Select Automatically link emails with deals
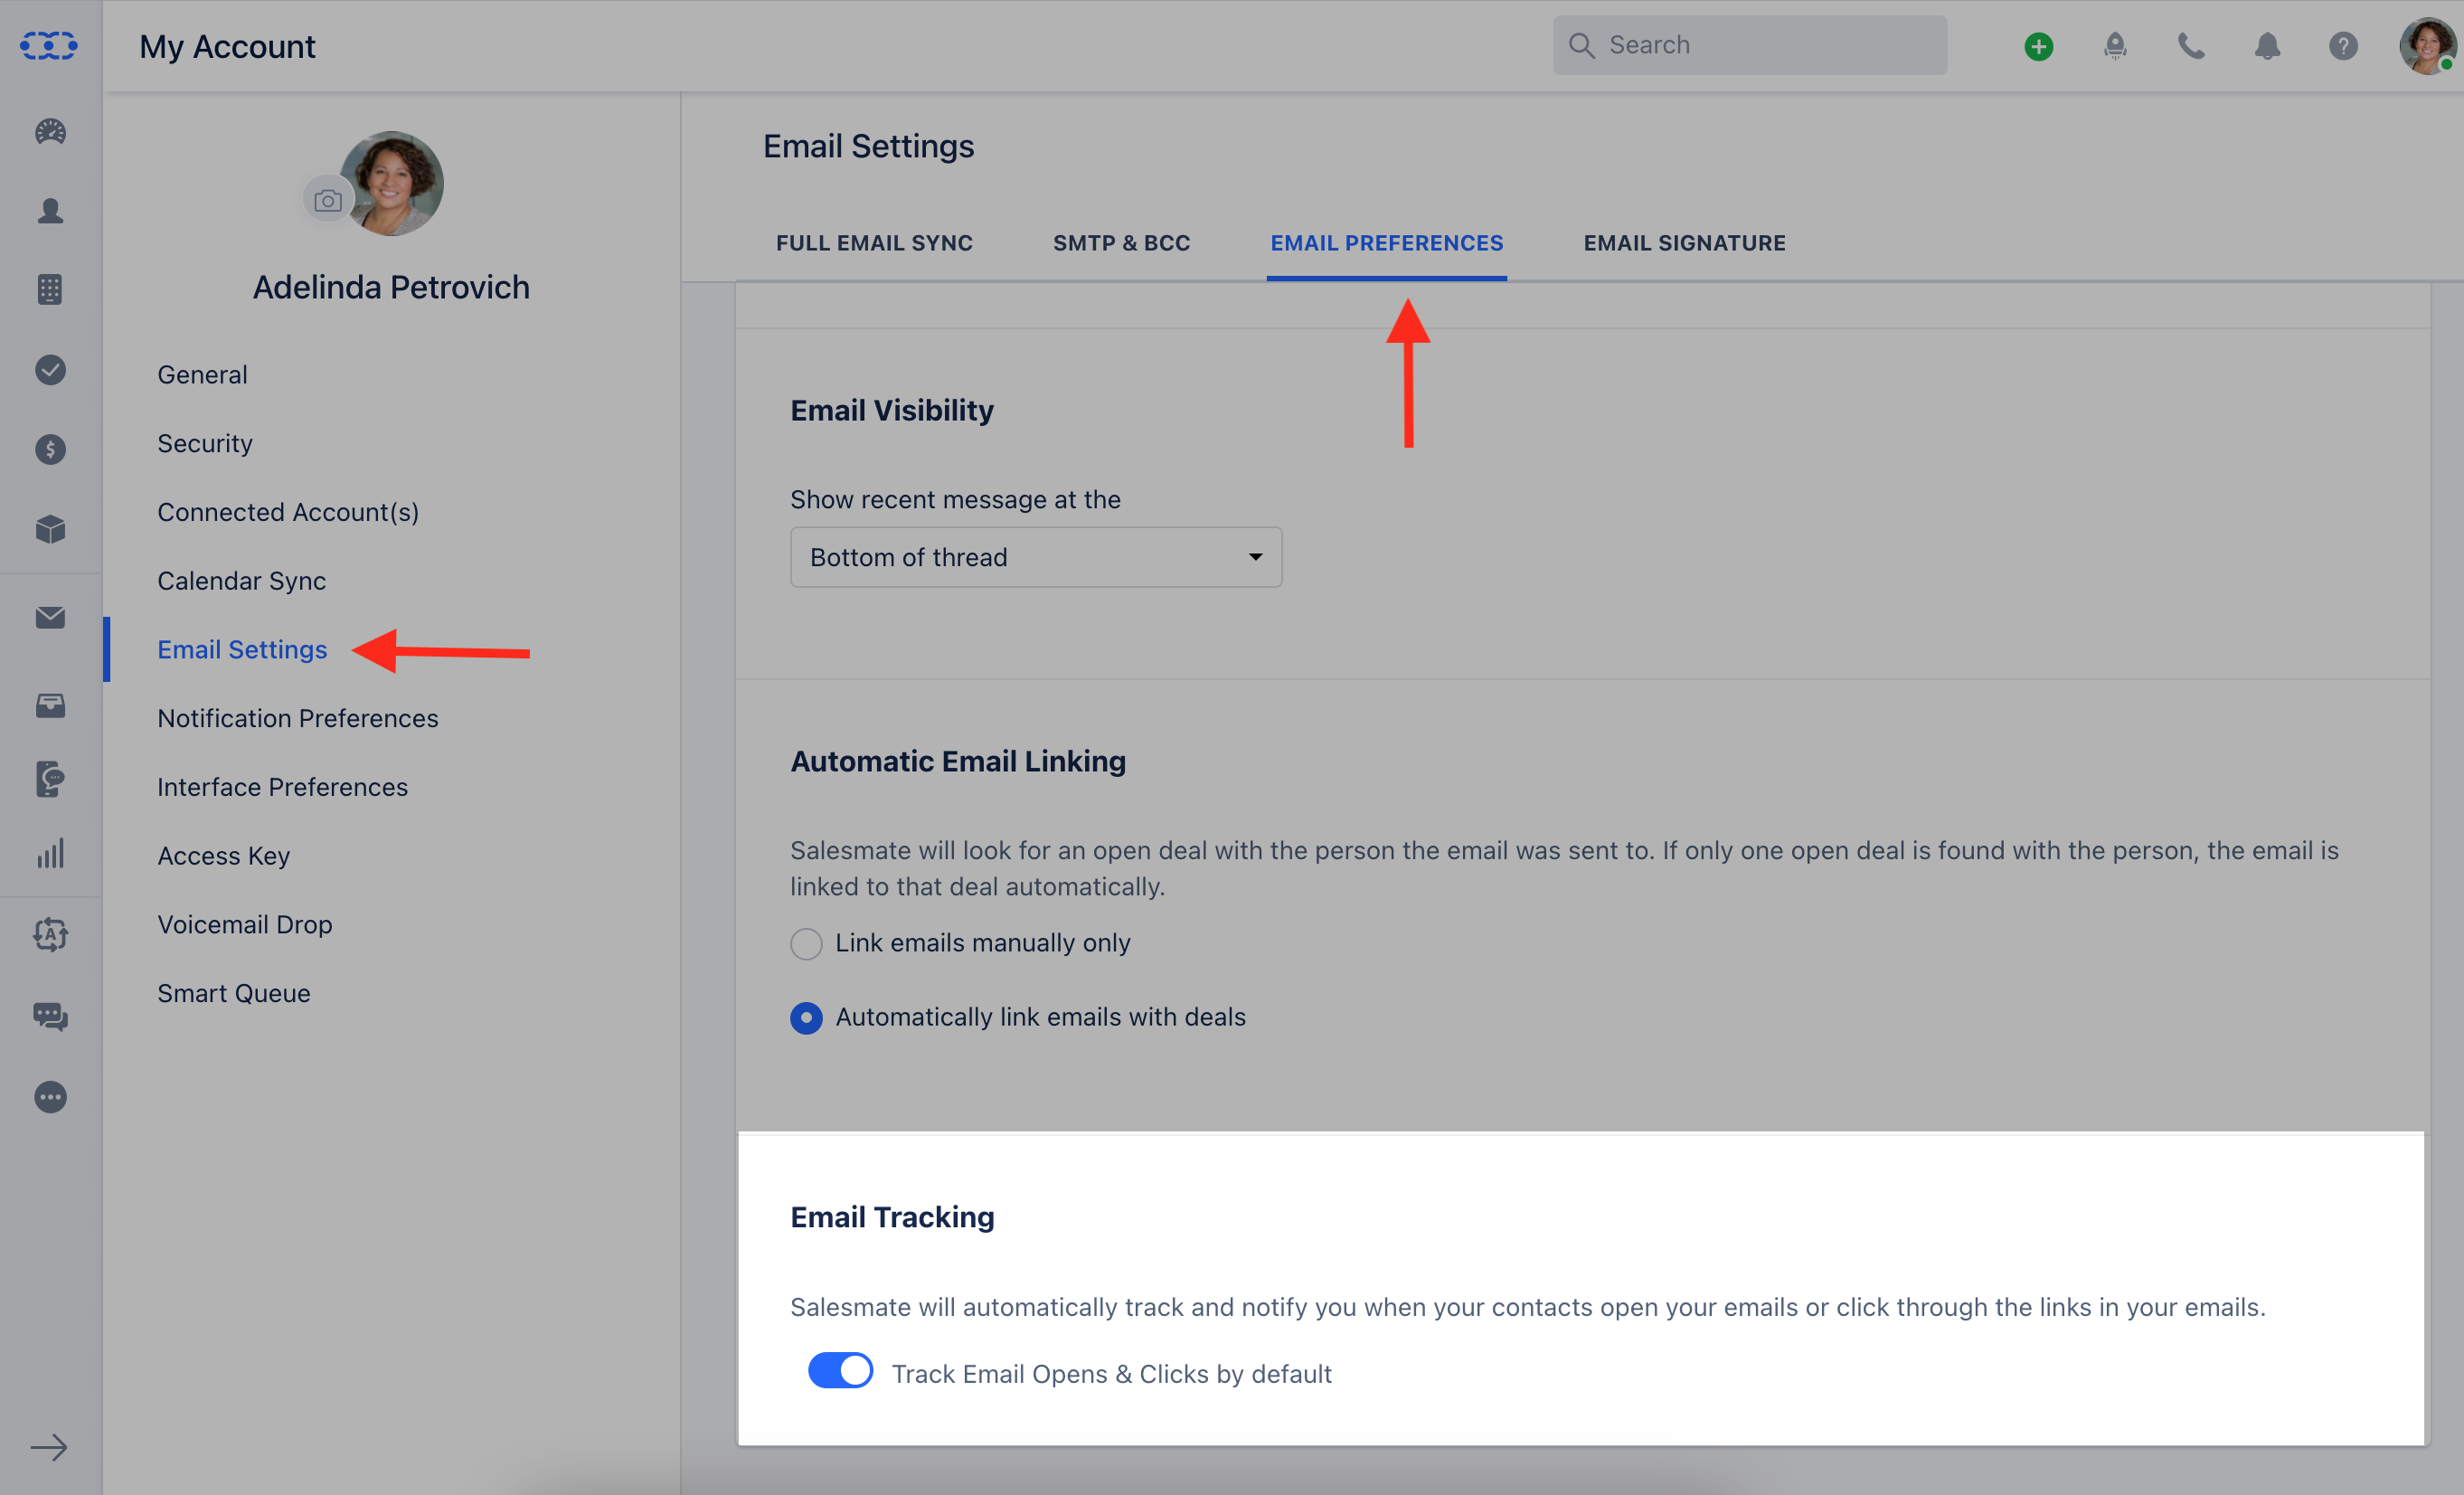The width and height of the screenshot is (2464, 1495). [806, 1018]
